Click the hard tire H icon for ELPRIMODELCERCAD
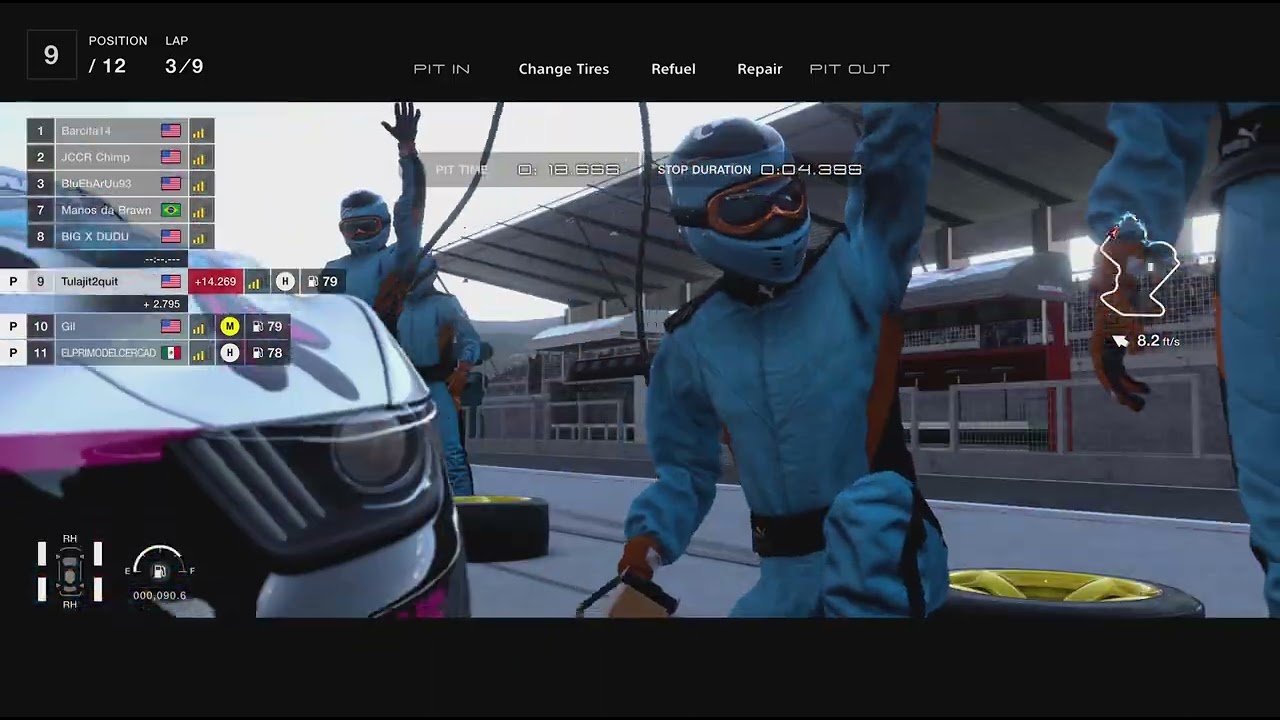The width and height of the screenshot is (1280, 720). (230, 353)
